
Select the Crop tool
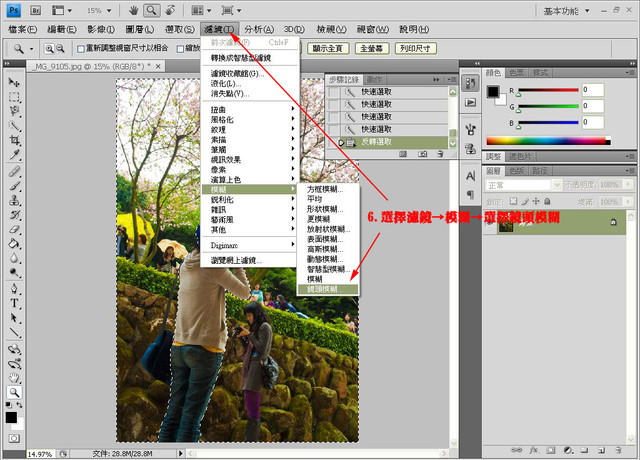(14, 140)
